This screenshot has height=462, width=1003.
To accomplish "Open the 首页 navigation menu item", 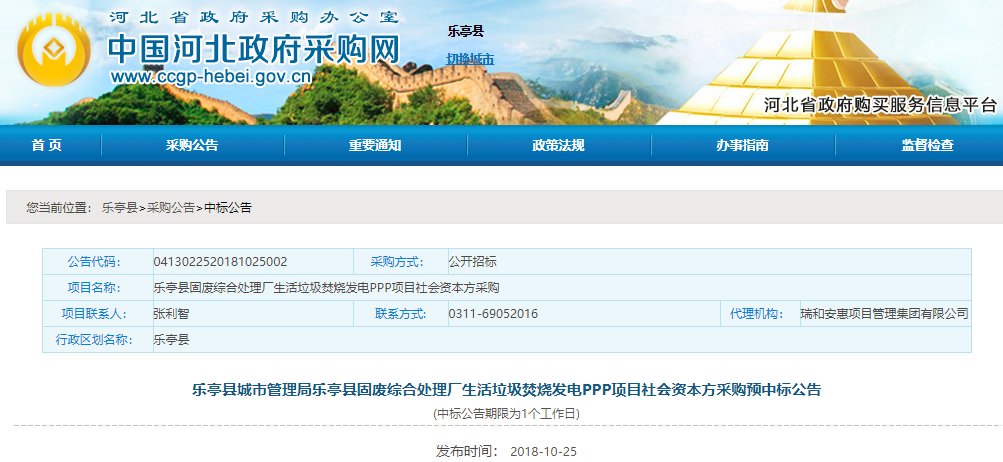I will point(47,146).
